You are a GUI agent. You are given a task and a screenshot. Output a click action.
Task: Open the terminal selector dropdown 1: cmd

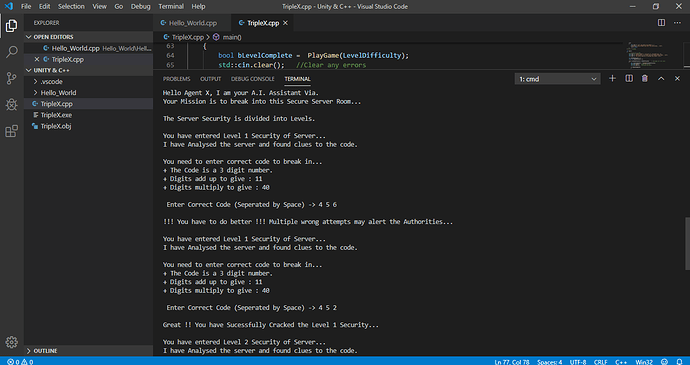point(557,79)
